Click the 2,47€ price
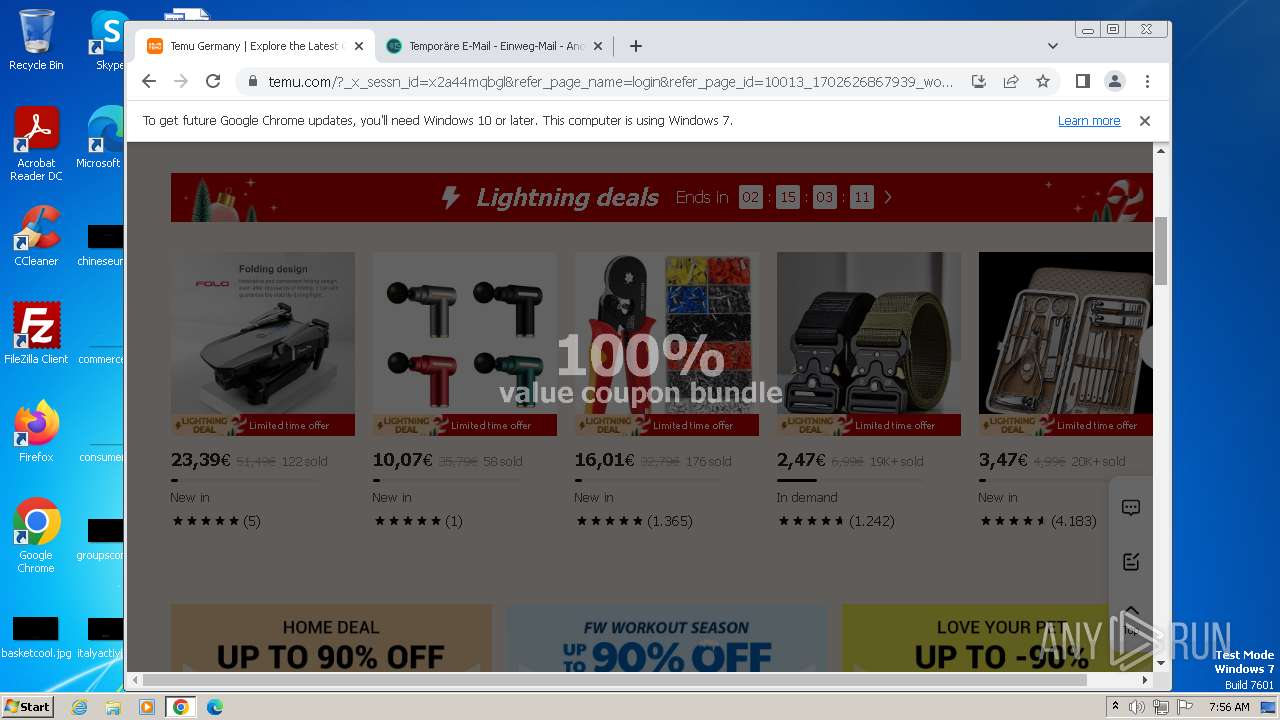1280x720 pixels. tap(801, 460)
